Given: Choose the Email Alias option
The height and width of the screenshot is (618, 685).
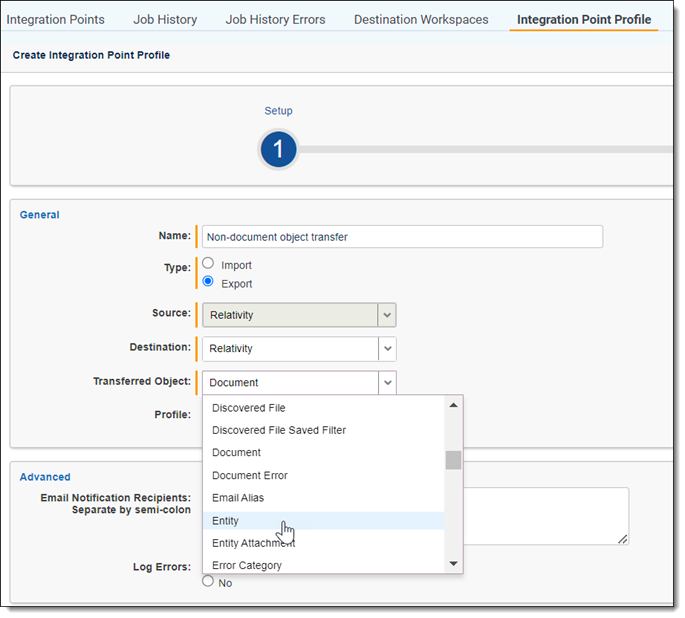Looking at the screenshot, I should click(x=237, y=498).
